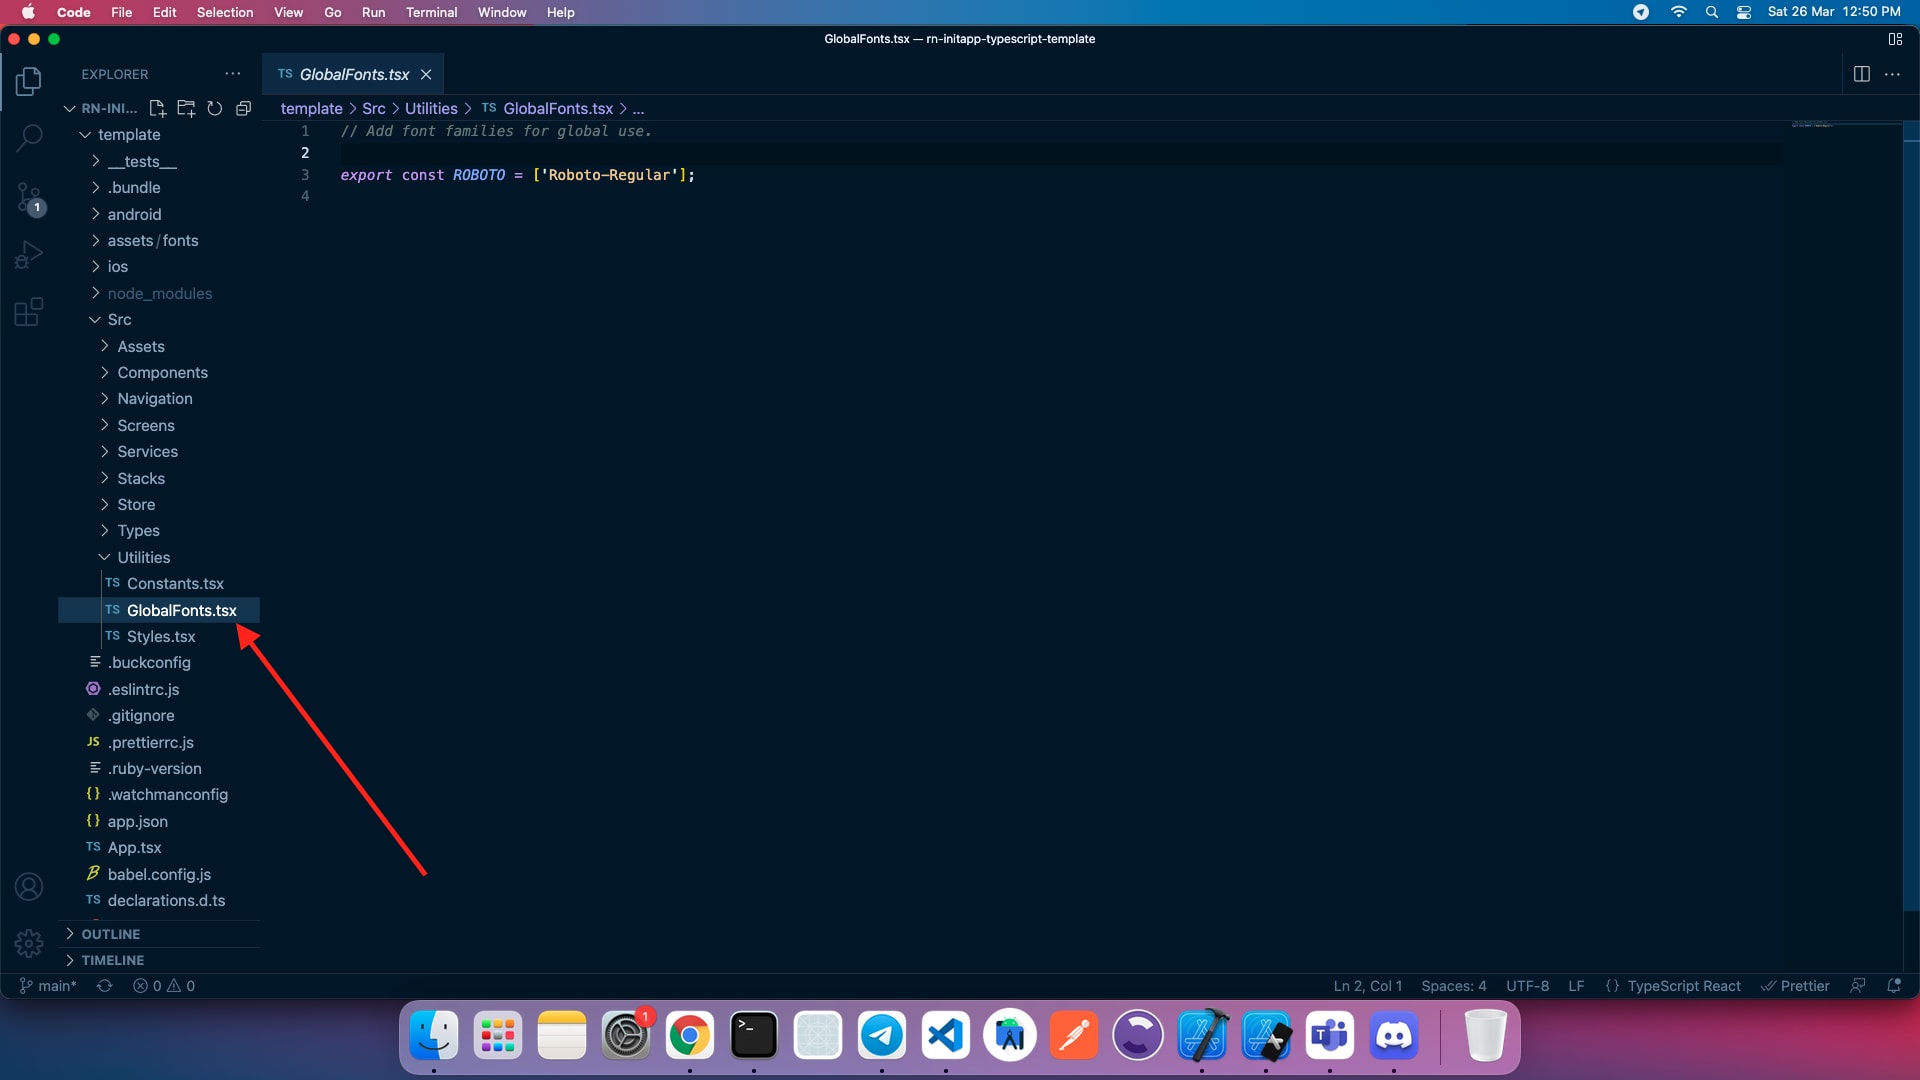This screenshot has width=1920, height=1080.
Task: Click Src in the breadcrumb path
Action: 373,108
